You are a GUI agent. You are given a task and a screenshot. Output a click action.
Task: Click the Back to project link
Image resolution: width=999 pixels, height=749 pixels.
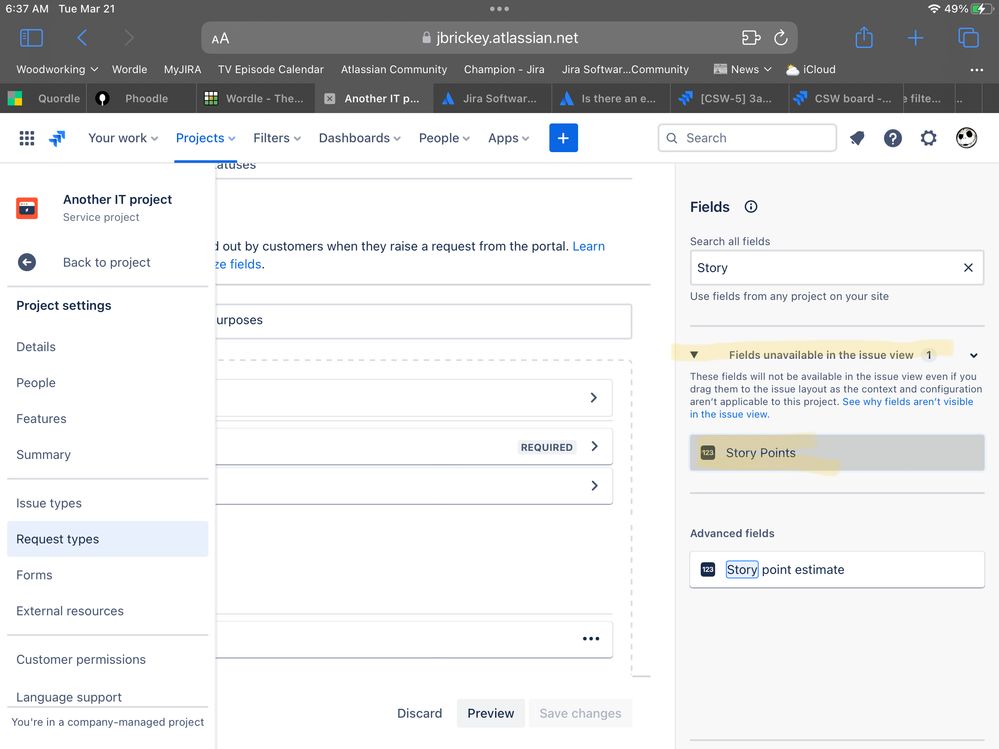[106, 262]
